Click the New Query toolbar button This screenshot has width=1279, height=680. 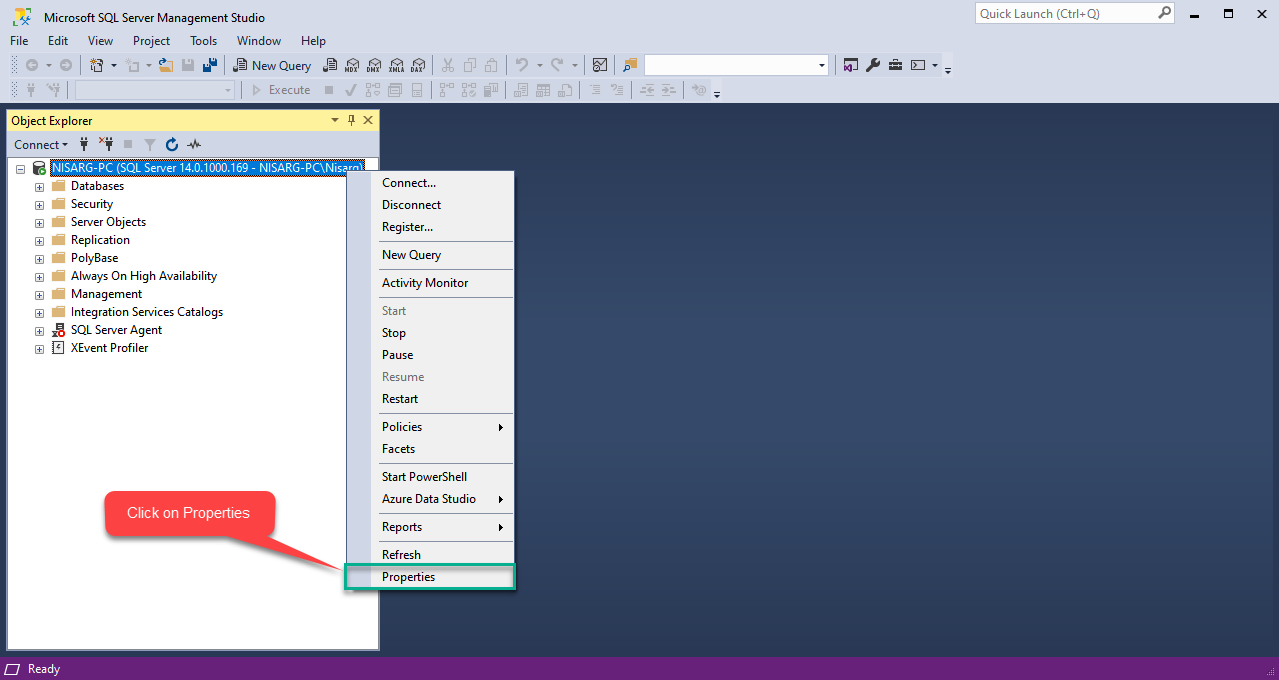click(272, 65)
